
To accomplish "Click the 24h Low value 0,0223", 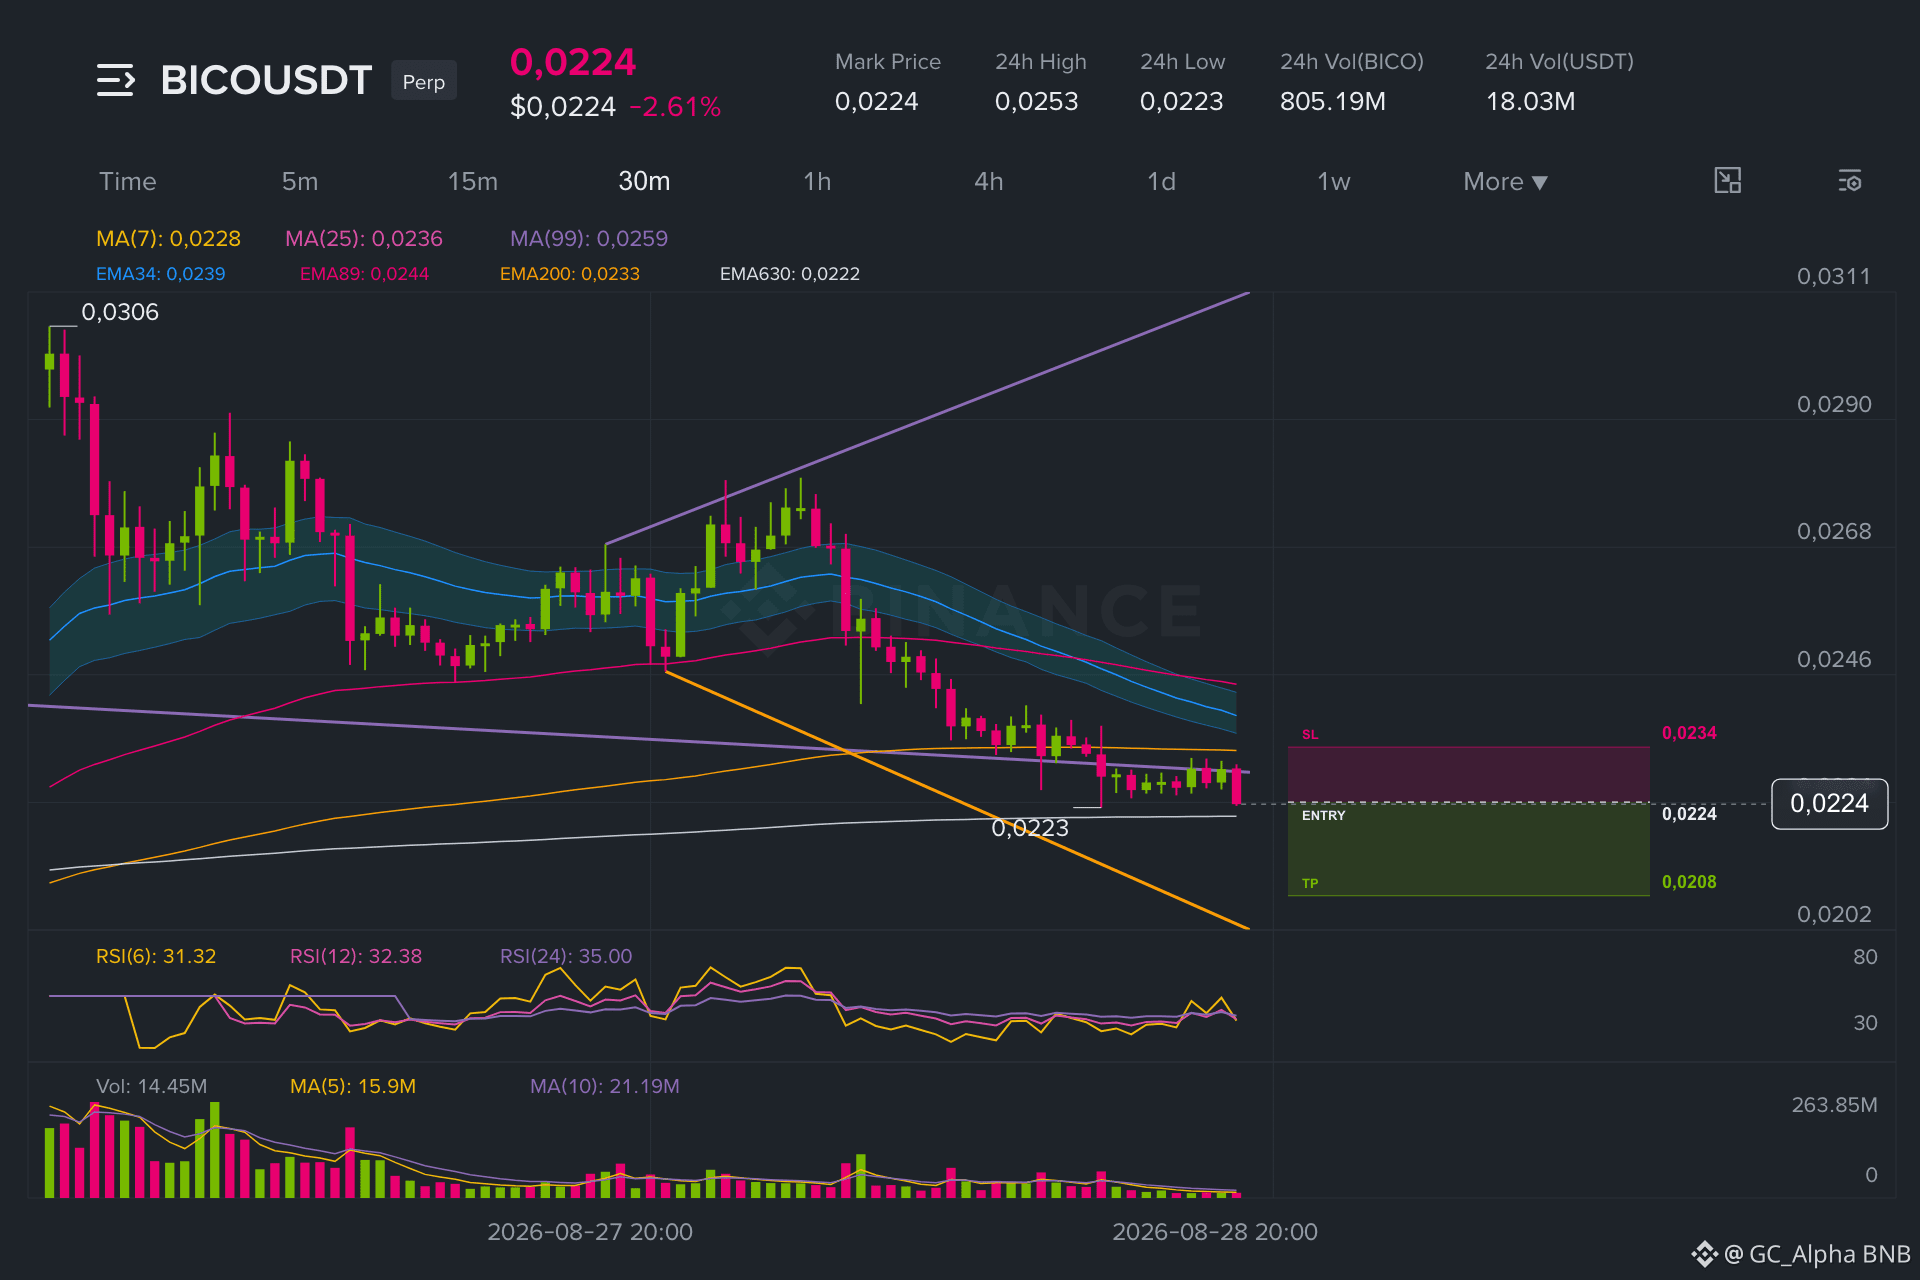I will (1181, 101).
